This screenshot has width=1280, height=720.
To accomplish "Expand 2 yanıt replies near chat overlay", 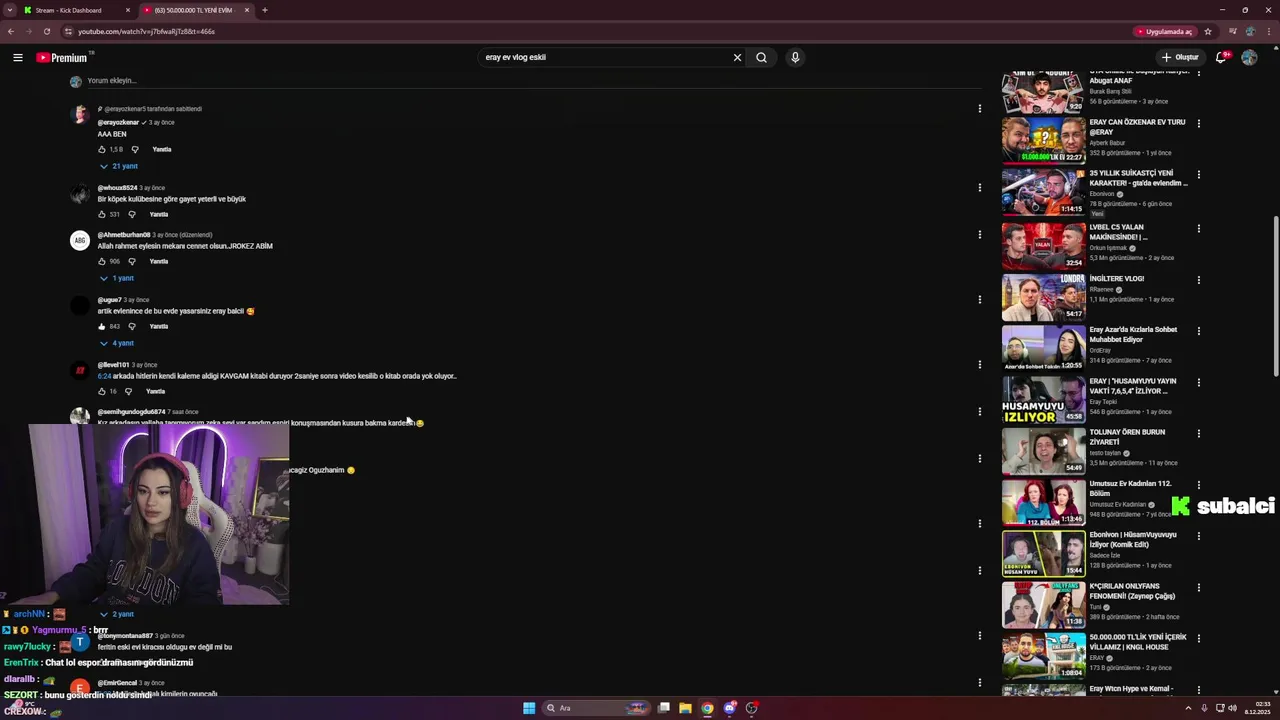I will 116,614.
